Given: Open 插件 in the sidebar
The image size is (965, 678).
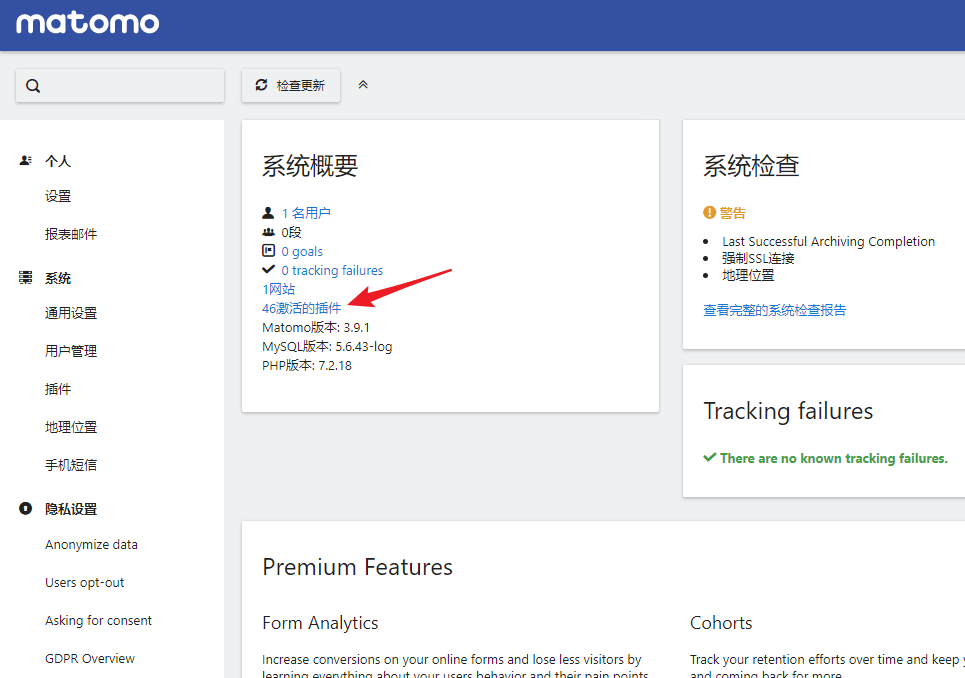Looking at the screenshot, I should click(58, 389).
